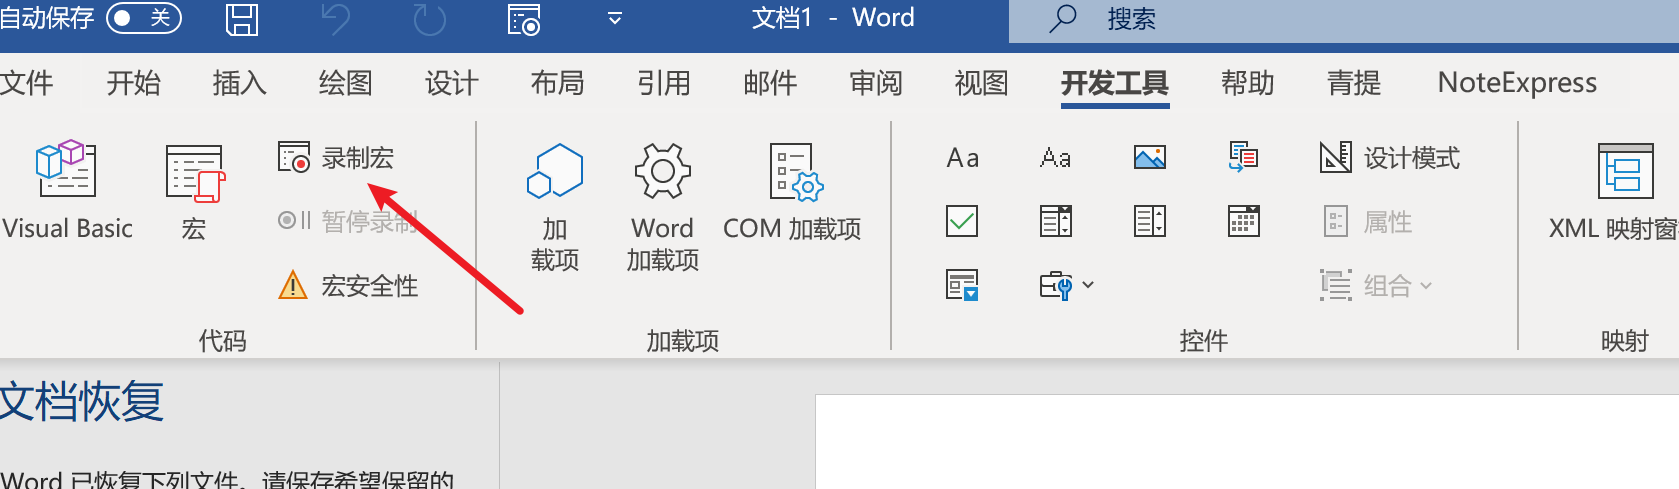Toggle the AutoSave switch

143,18
